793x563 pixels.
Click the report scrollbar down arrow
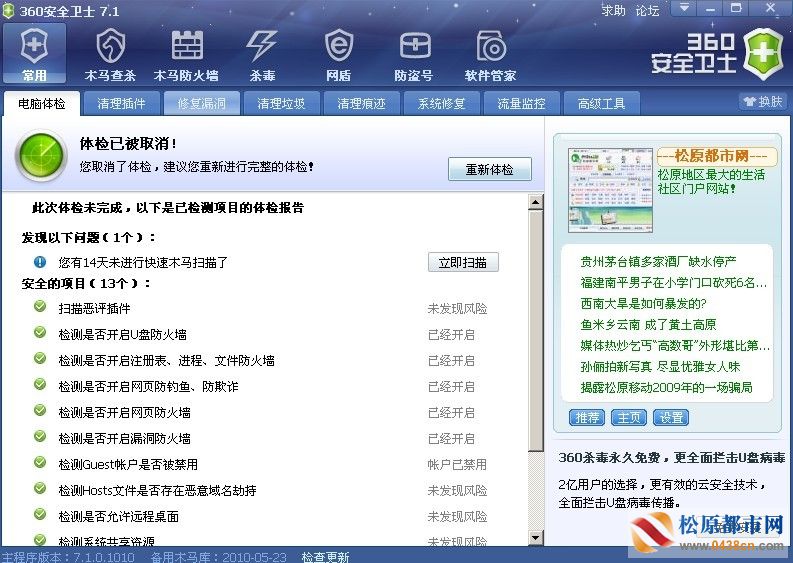tap(535, 537)
